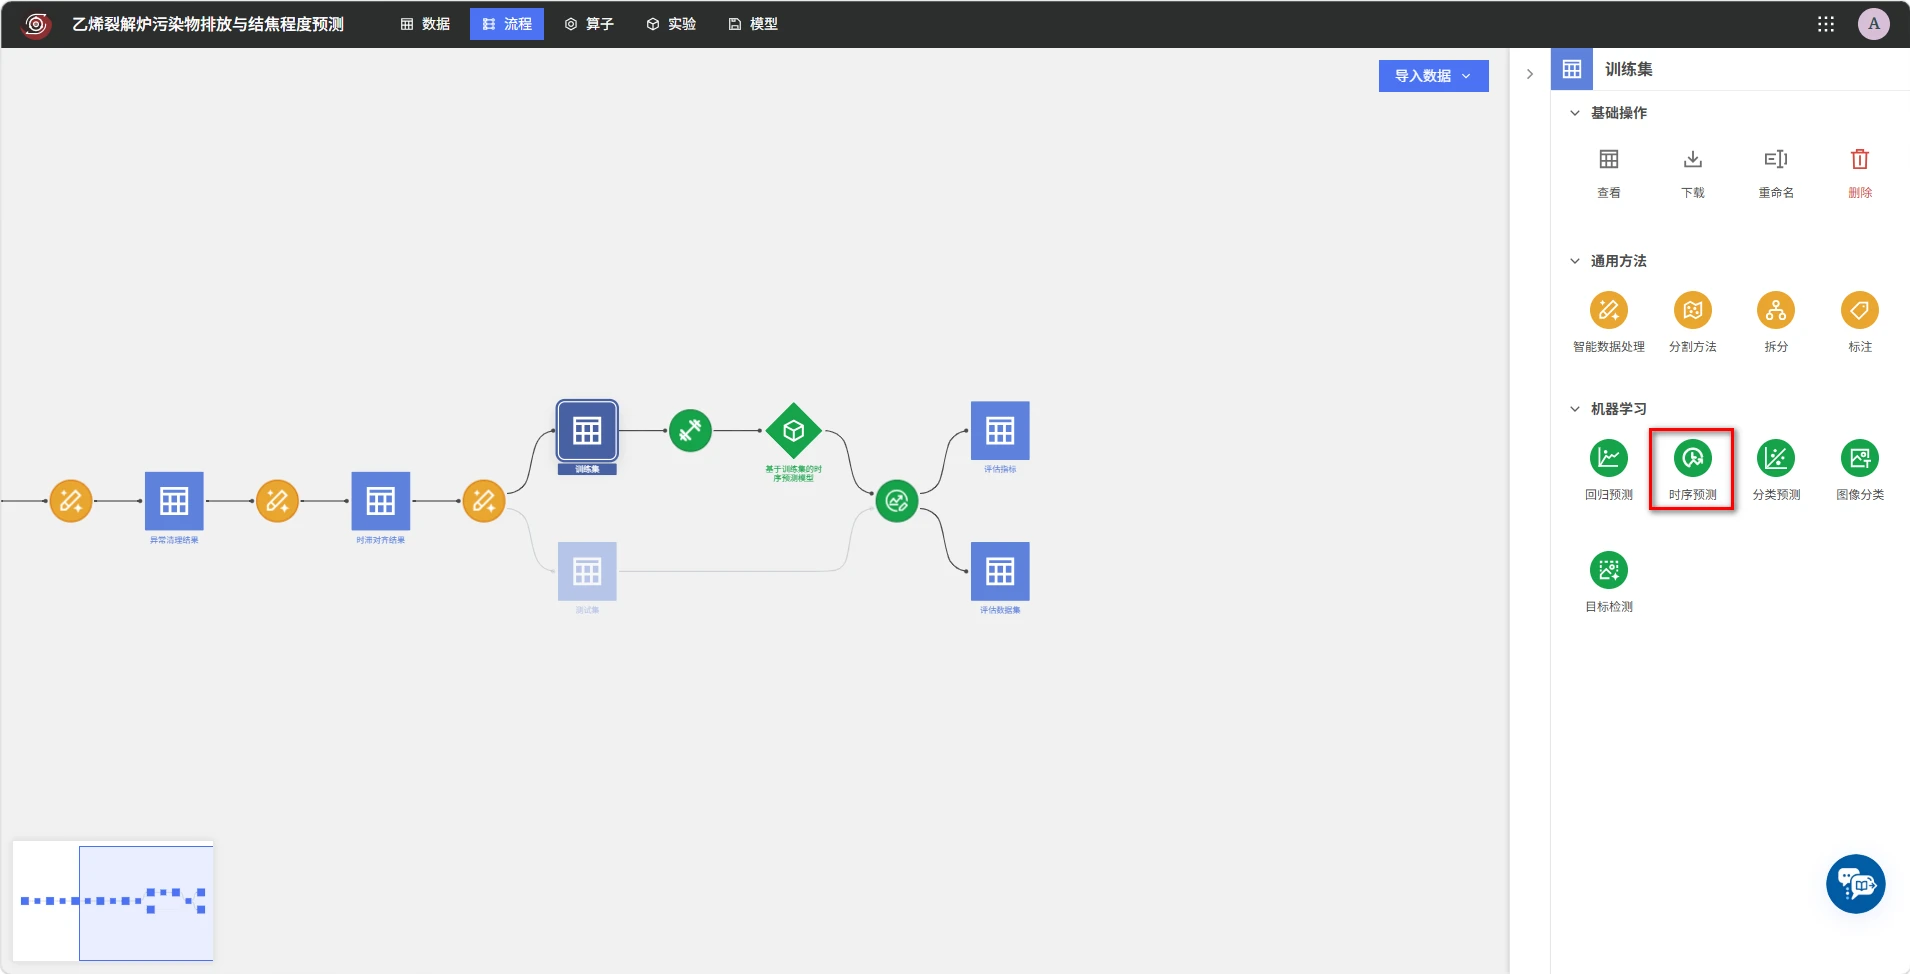The height and width of the screenshot is (974, 1910).
Task: Click the red 删除 (delete) trash icon
Action: pos(1860,159)
